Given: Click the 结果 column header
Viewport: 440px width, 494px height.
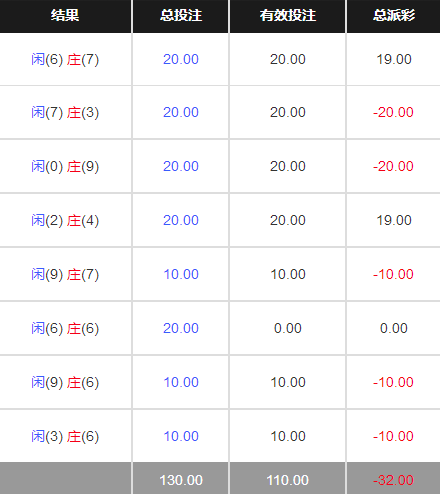Looking at the screenshot, I should [x=65, y=15].
